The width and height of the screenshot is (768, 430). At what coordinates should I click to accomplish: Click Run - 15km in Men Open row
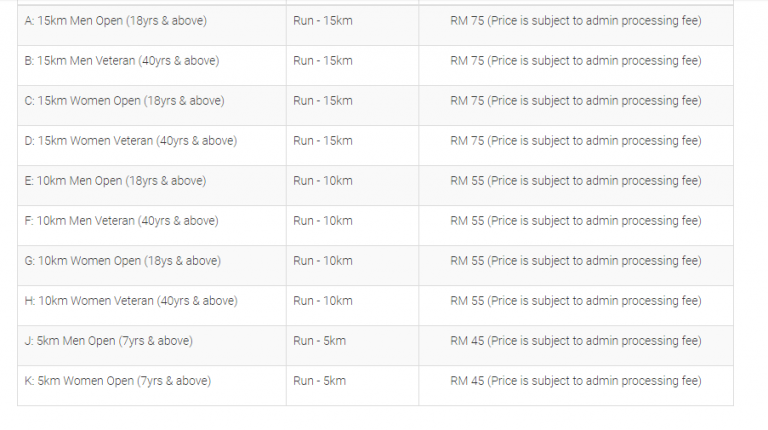(323, 21)
